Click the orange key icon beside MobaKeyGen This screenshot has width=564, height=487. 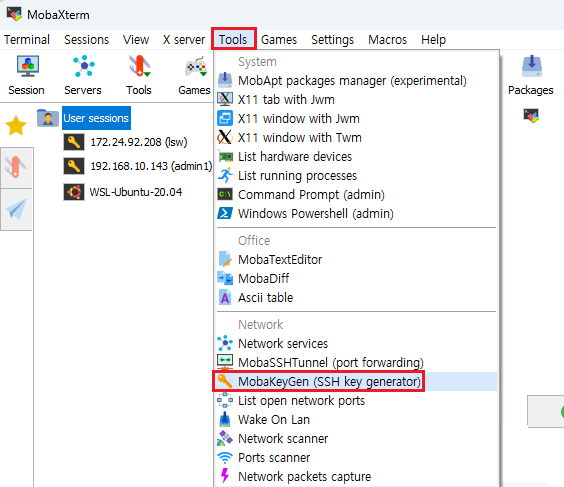tap(224, 381)
